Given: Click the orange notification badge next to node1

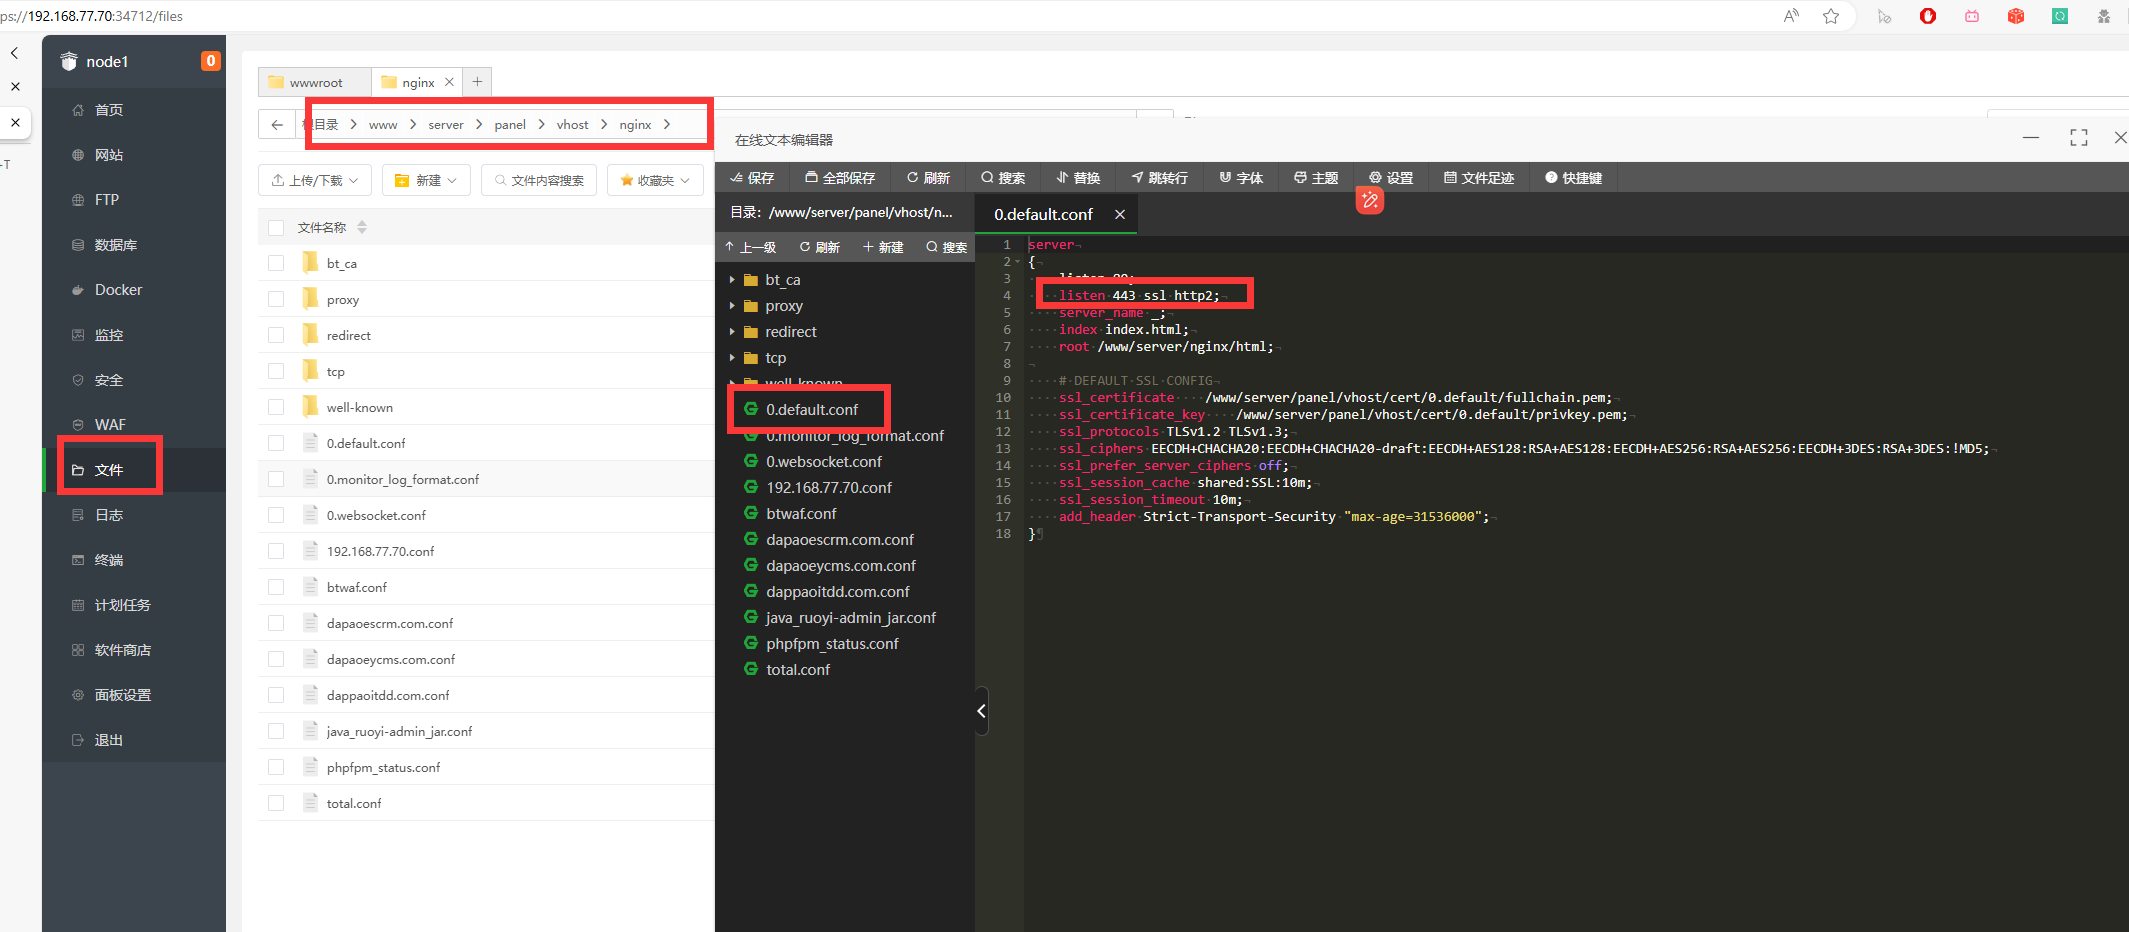Looking at the screenshot, I should point(211,61).
